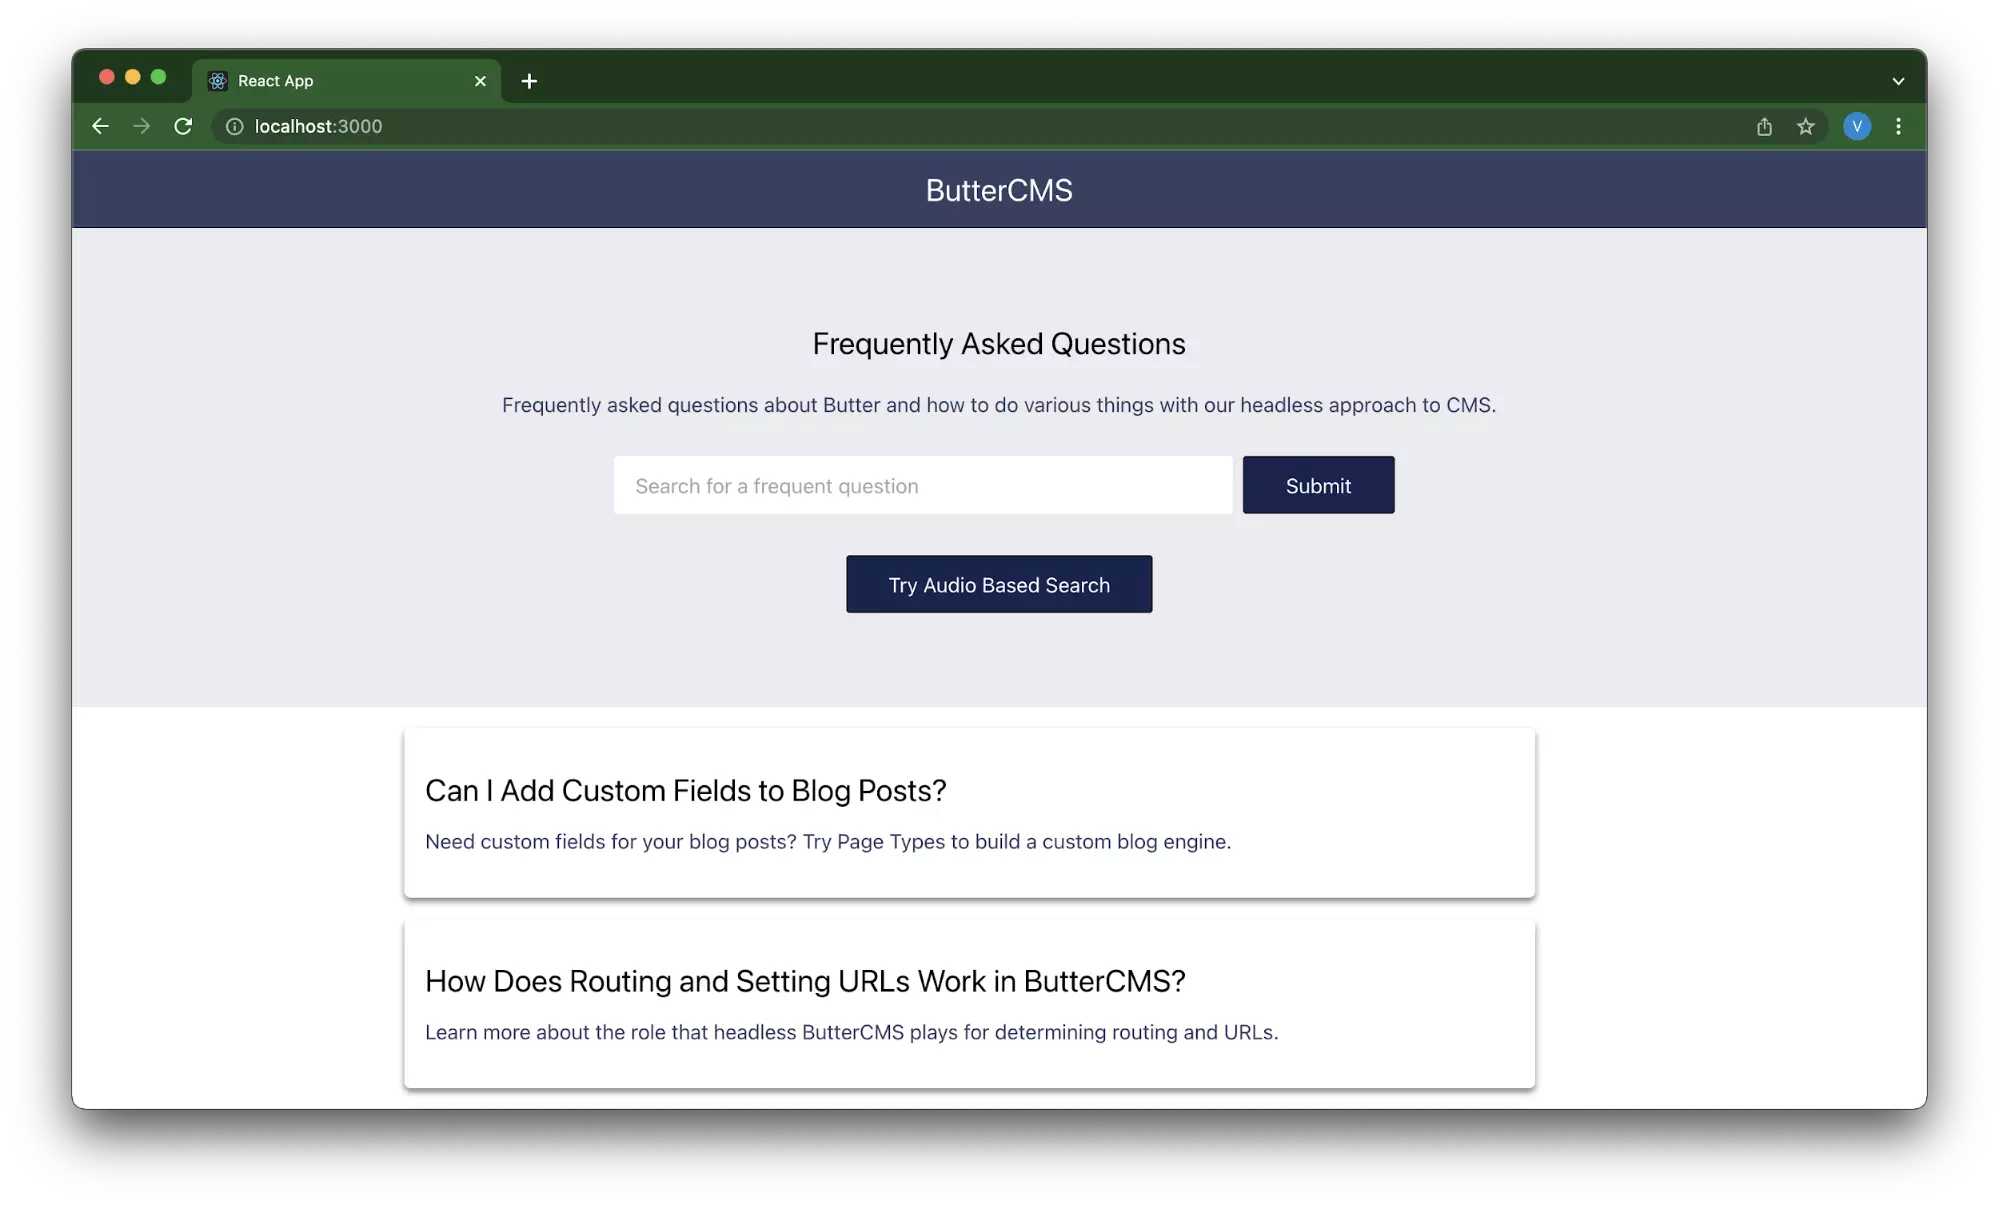This screenshot has height=1205, width=1999.
Task: Toggle the browser profile avatar icon
Action: [1858, 126]
